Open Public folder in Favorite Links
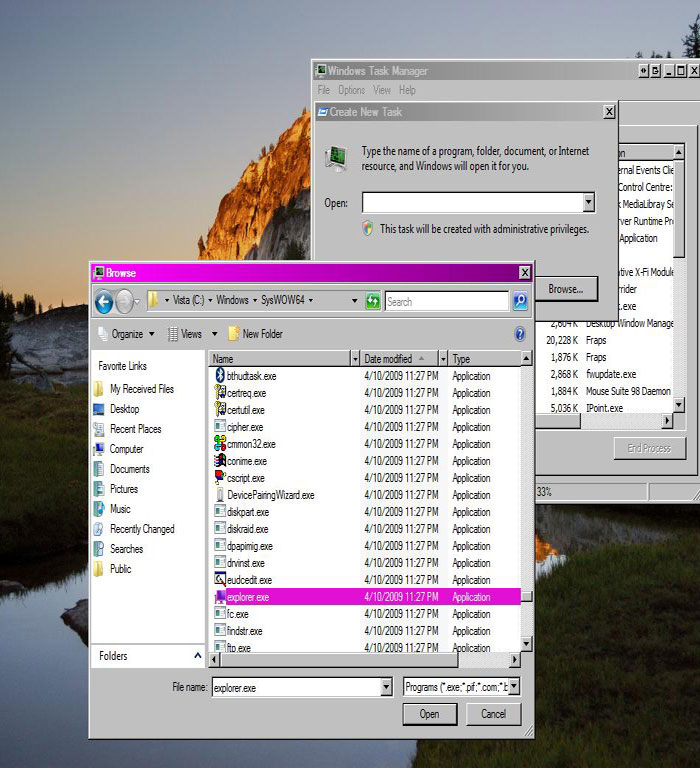The height and width of the screenshot is (768, 700). [113, 569]
